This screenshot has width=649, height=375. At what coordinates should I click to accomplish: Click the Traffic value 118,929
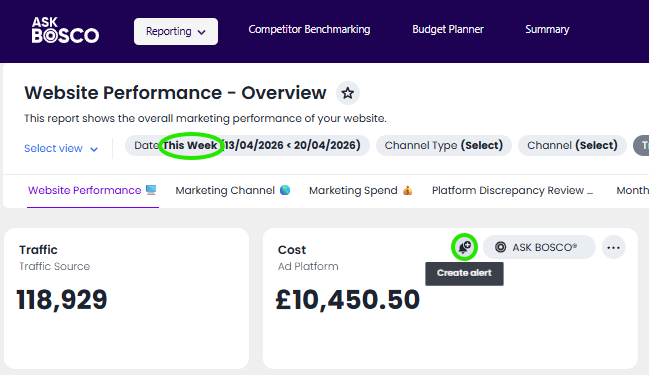(x=62, y=300)
